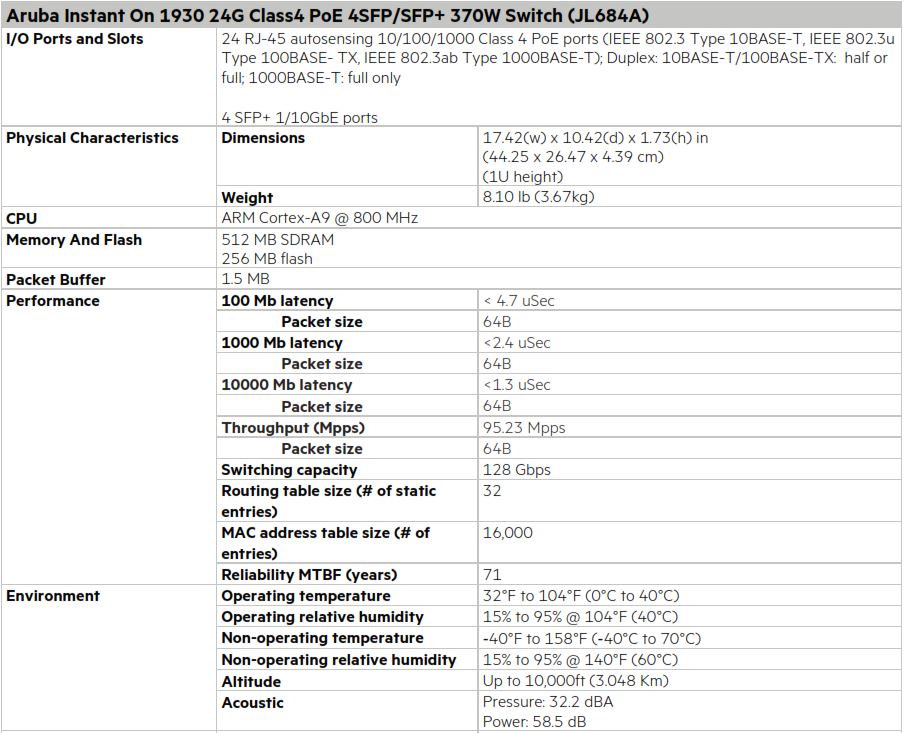Click the "Non-operating relative humidity" label

tap(339, 660)
